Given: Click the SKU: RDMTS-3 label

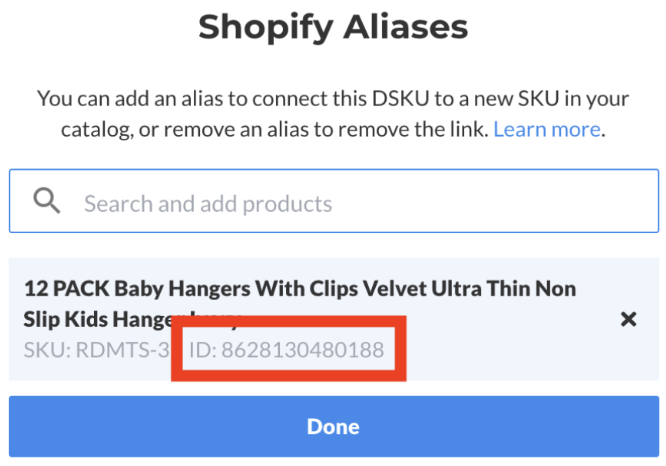Looking at the screenshot, I should 97,350.
